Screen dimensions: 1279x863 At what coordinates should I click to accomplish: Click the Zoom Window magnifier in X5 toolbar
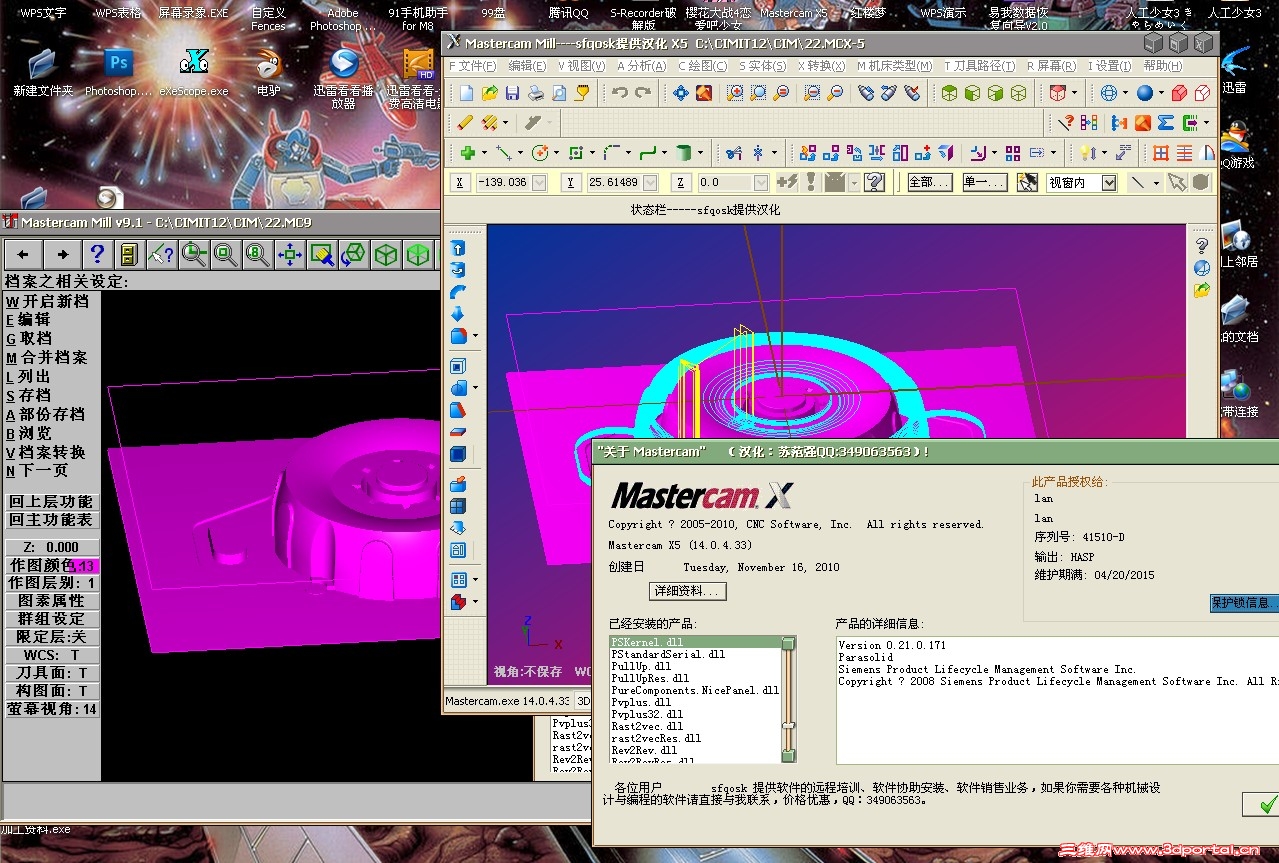[x=735, y=93]
